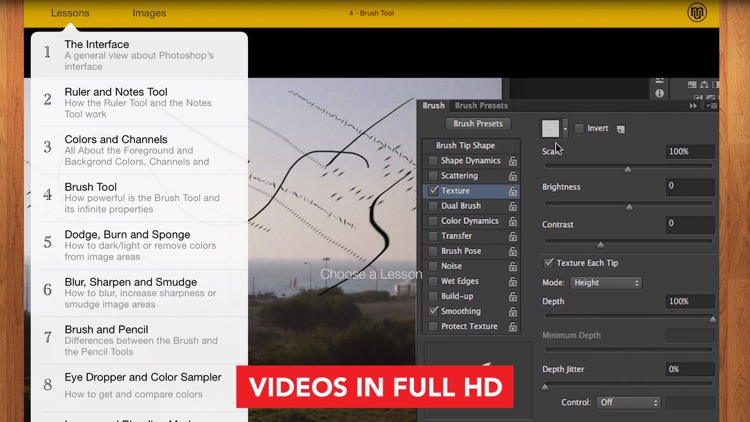Open lesson 2 Ruler and Notes Tool
Viewport: 750px width, 422px height.
[x=139, y=102]
